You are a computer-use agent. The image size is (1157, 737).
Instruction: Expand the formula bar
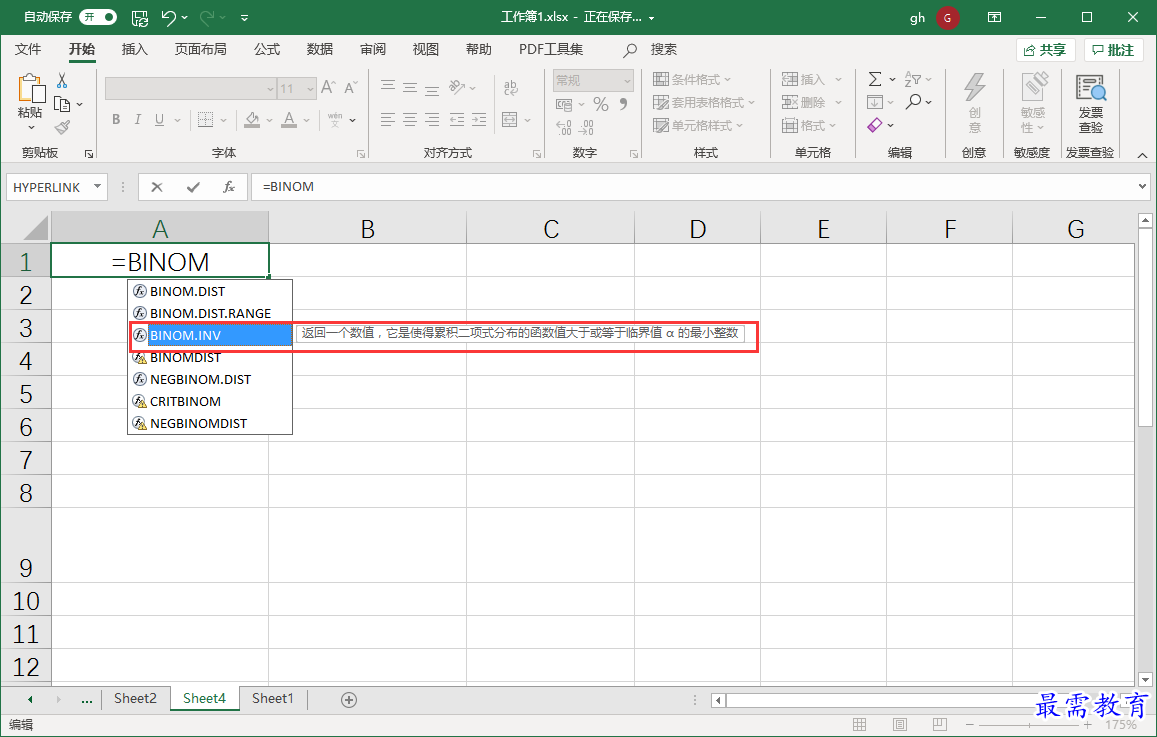coord(1143,187)
